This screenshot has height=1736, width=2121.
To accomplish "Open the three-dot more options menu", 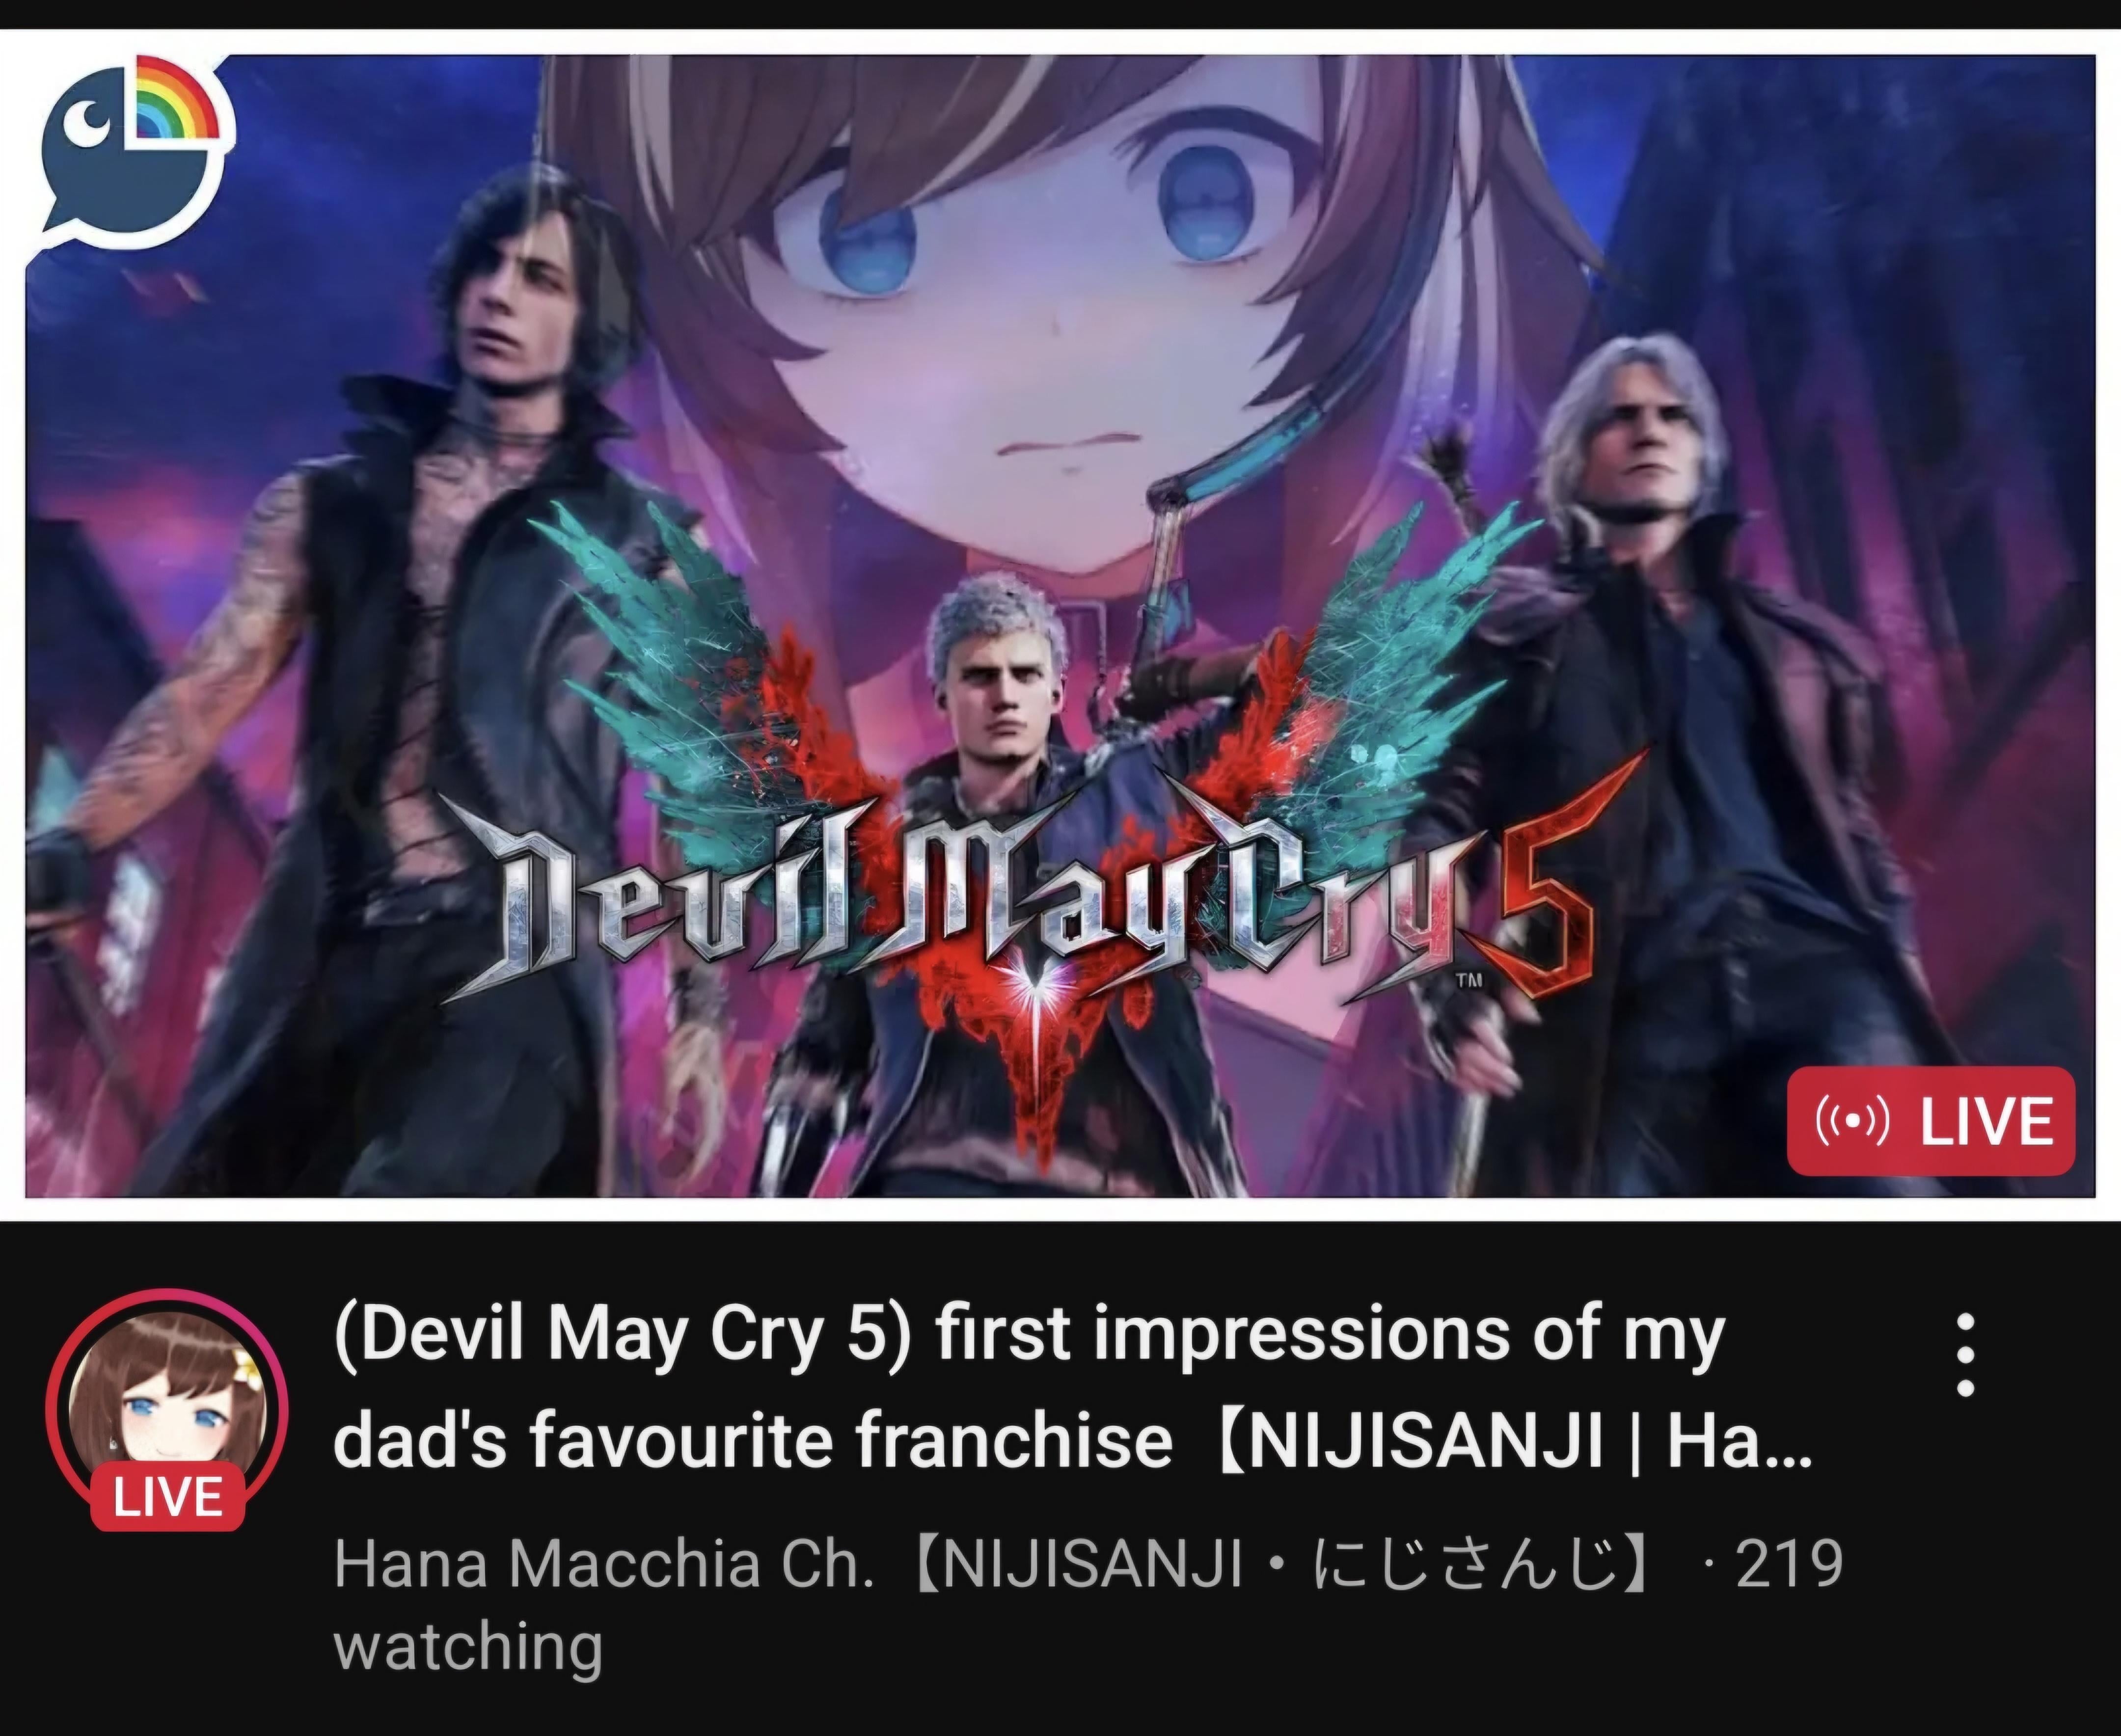I will (x=1965, y=1355).
